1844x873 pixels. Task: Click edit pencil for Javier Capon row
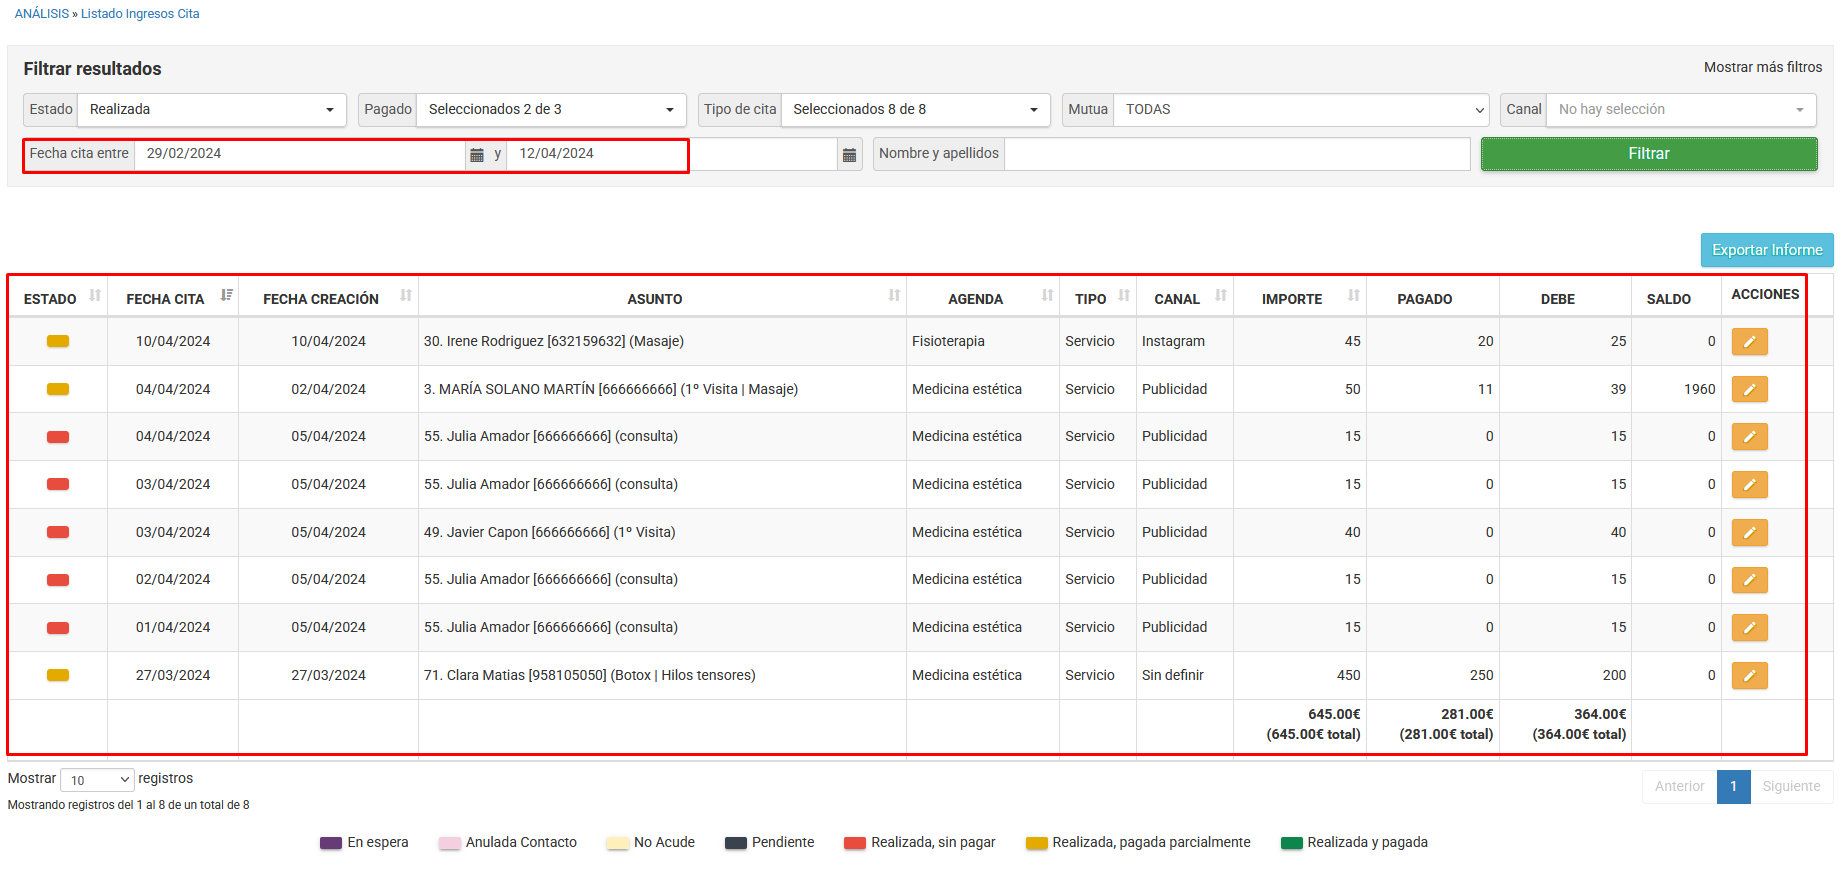1749,533
